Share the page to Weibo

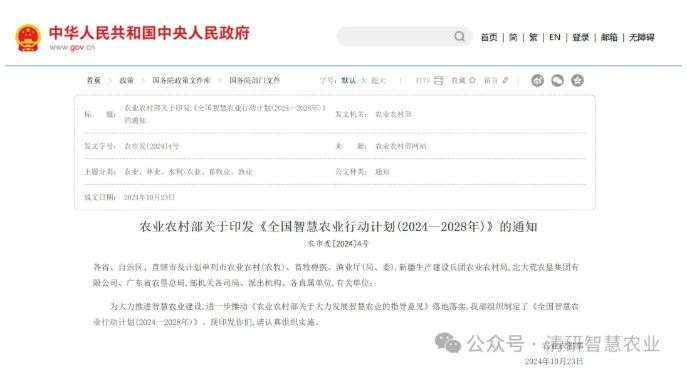pyautogui.click(x=538, y=81)
